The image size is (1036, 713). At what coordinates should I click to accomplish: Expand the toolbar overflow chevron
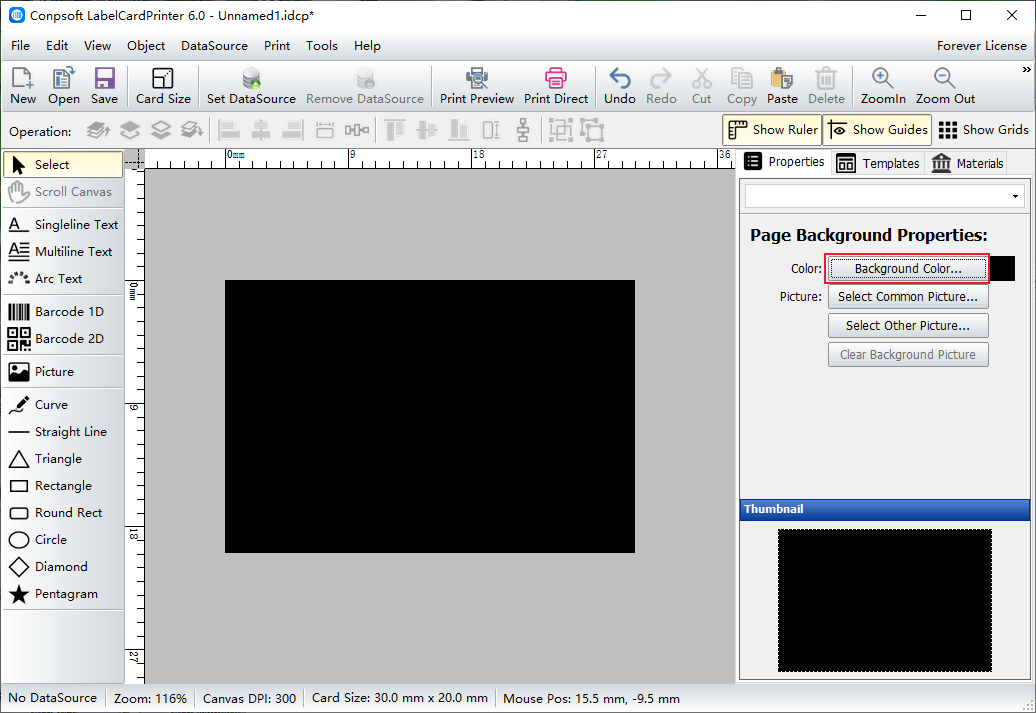coord(1026,69)
